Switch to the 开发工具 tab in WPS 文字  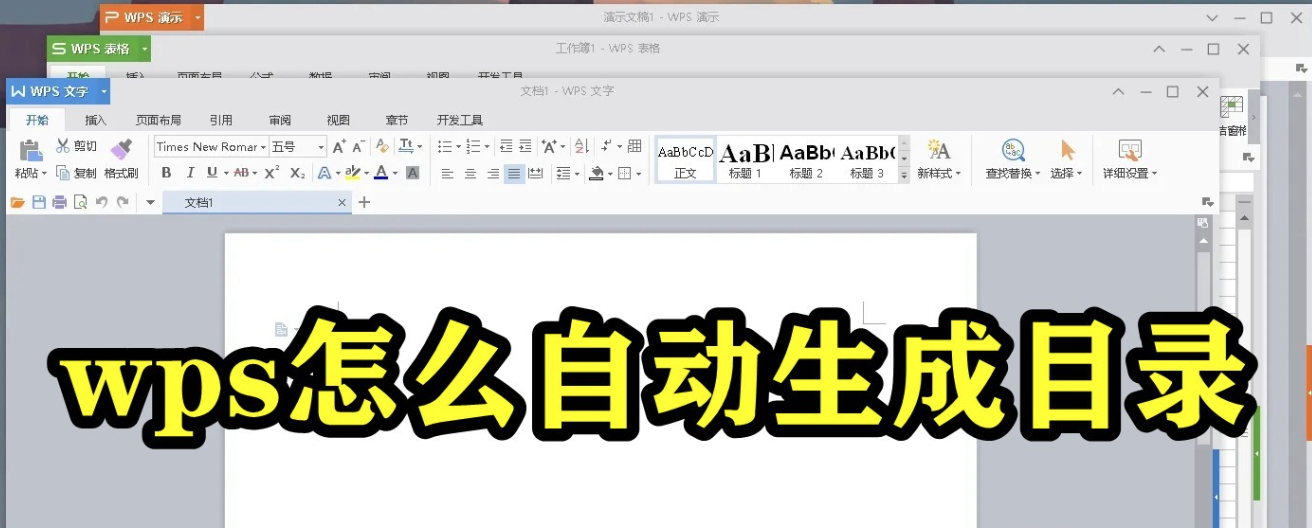coord(460,120)
